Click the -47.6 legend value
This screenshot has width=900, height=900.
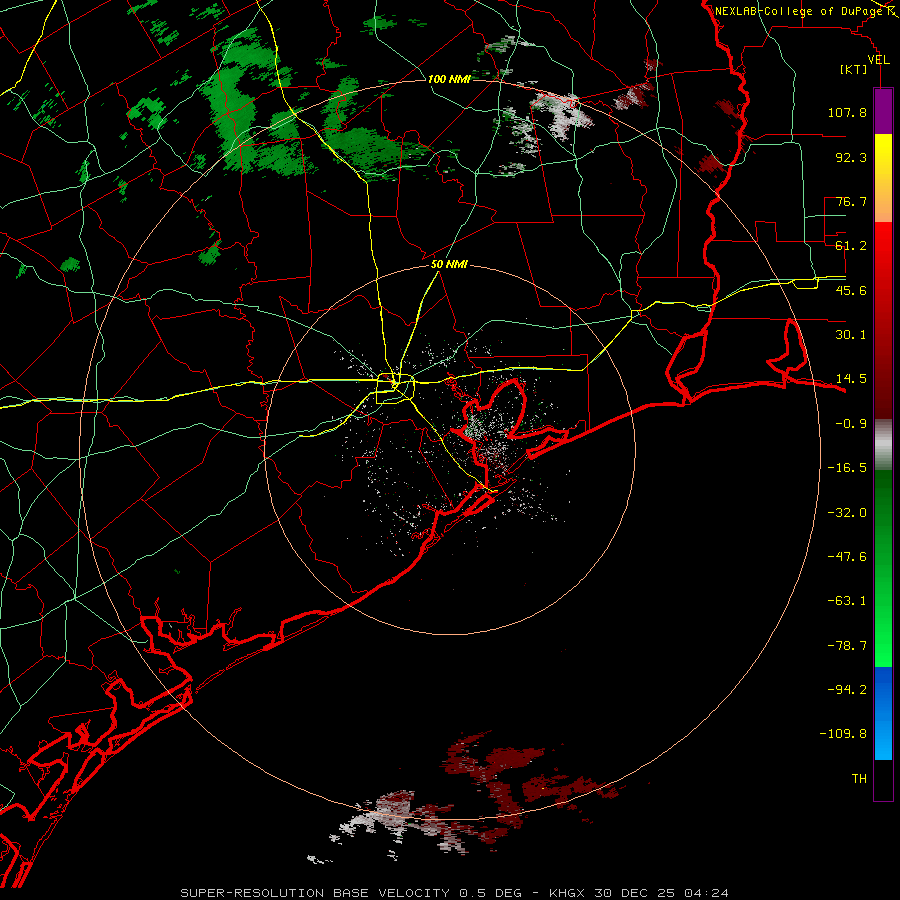pos(847,557)
